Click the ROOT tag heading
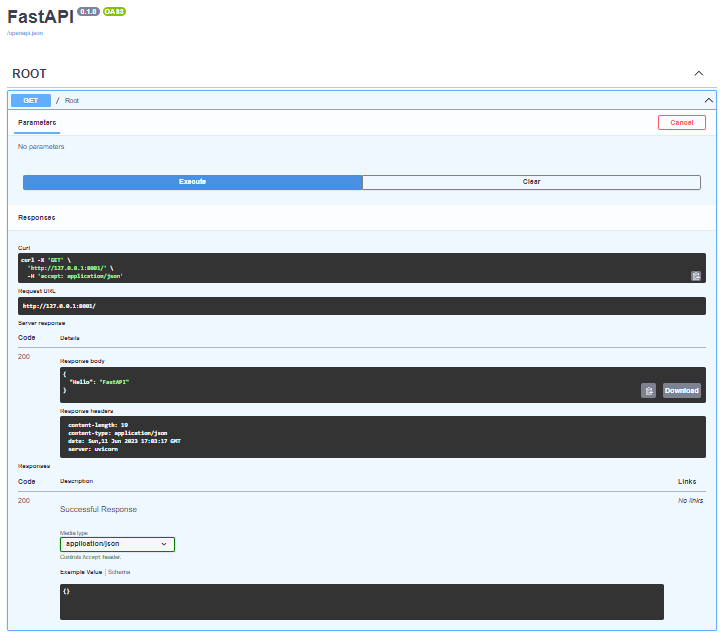This screenshot has height=643, width=726. (x=29, y=74)
